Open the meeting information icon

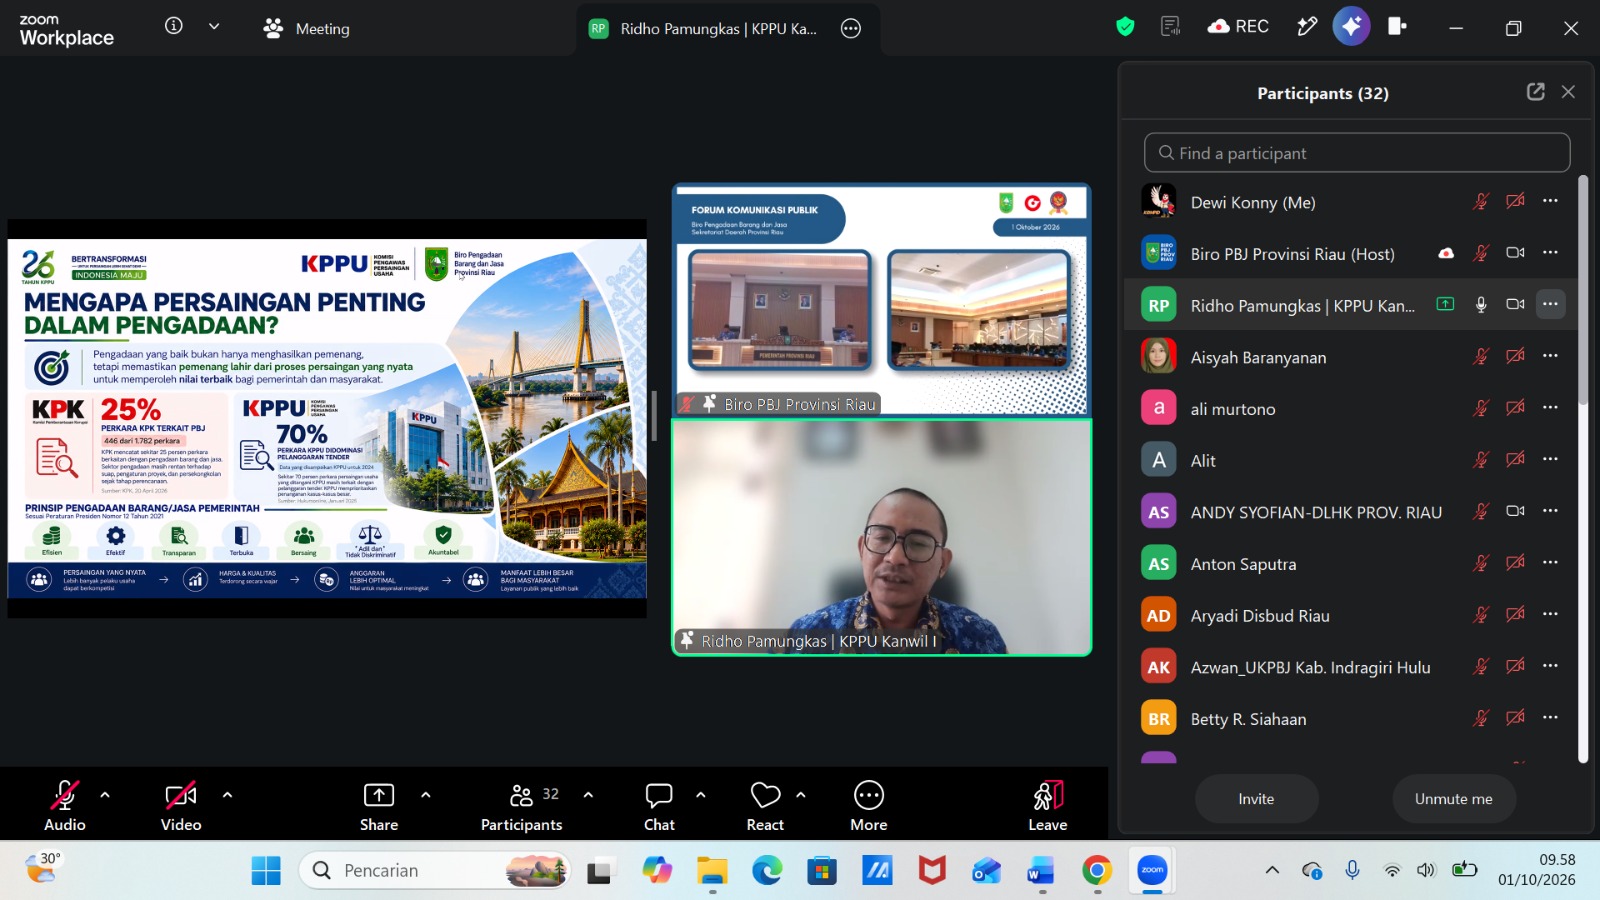point(174,26)
